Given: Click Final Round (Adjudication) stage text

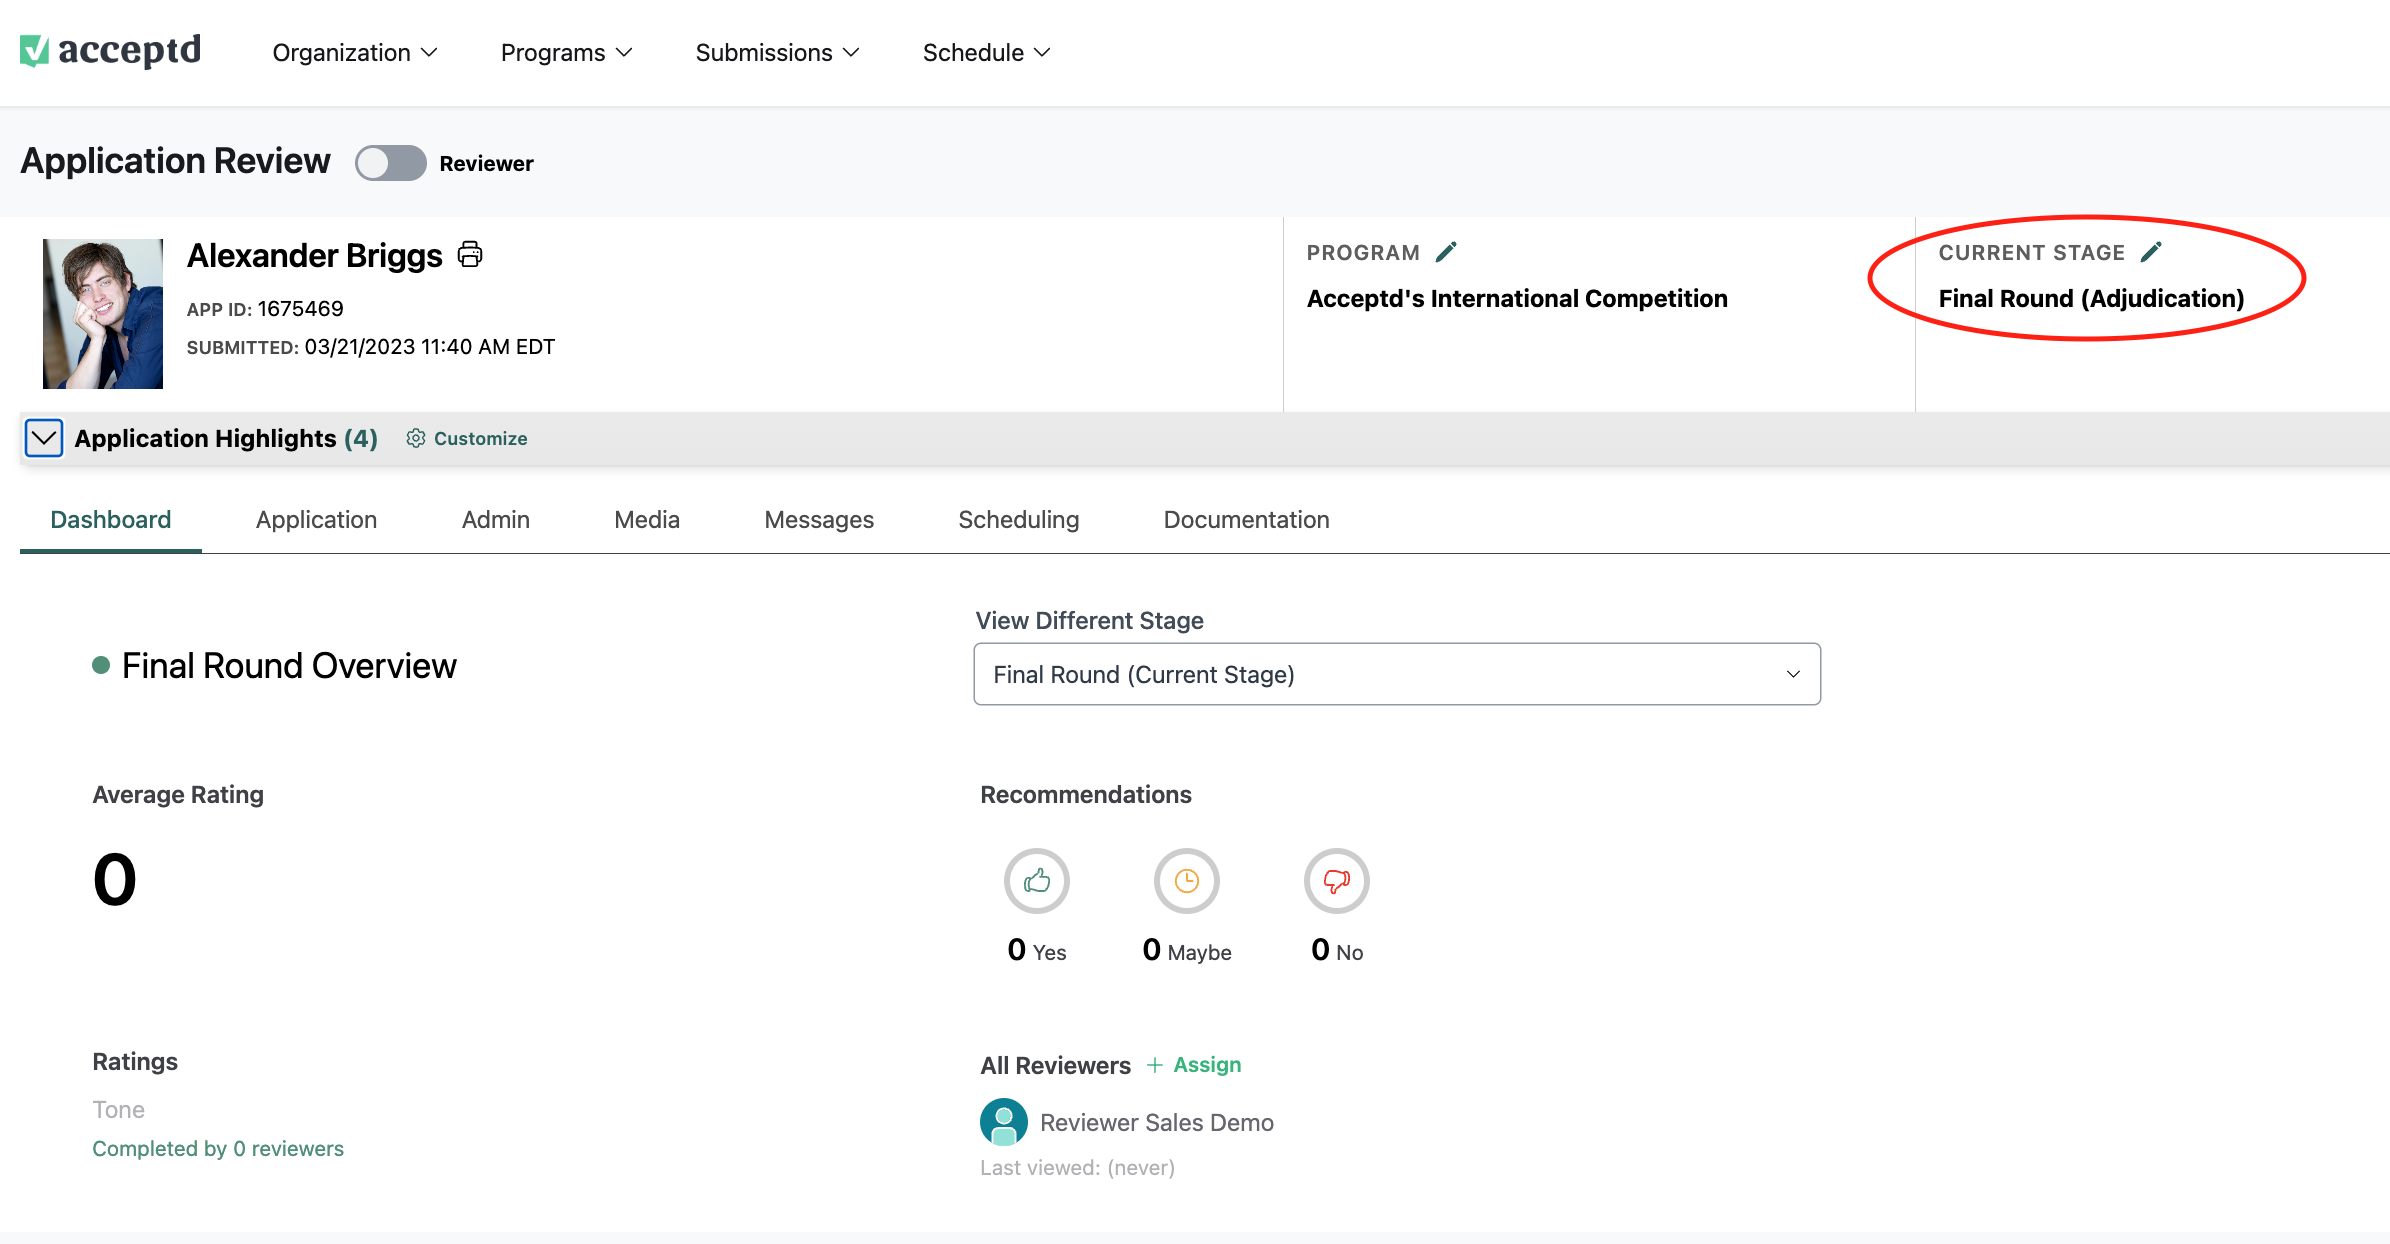Looking at the screenshot, I should [x=2091, y=299].
